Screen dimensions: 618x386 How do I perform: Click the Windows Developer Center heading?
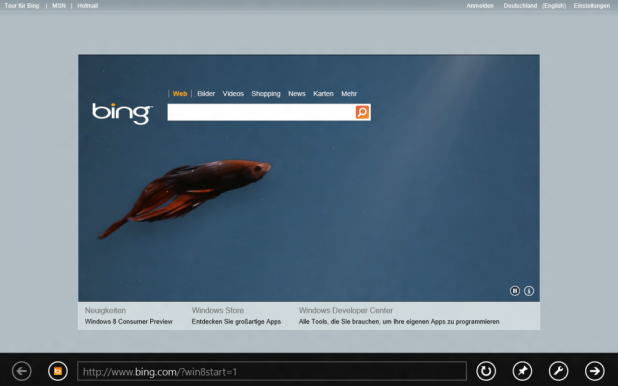[x=346, y=310]
